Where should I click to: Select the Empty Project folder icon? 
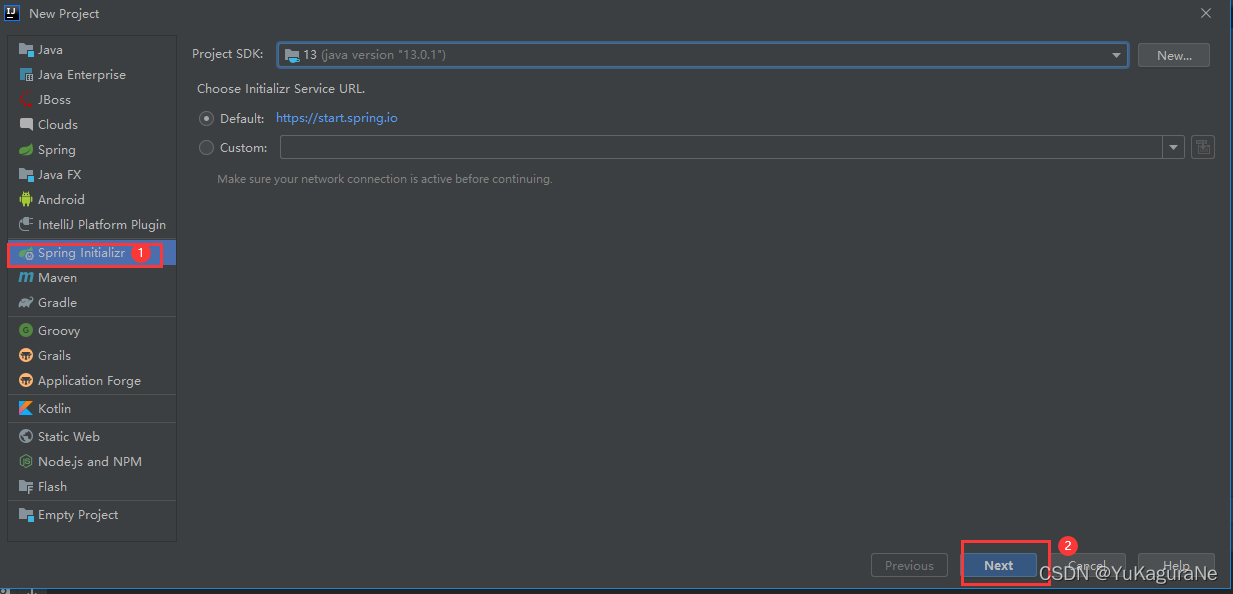[x=26, y=515]
